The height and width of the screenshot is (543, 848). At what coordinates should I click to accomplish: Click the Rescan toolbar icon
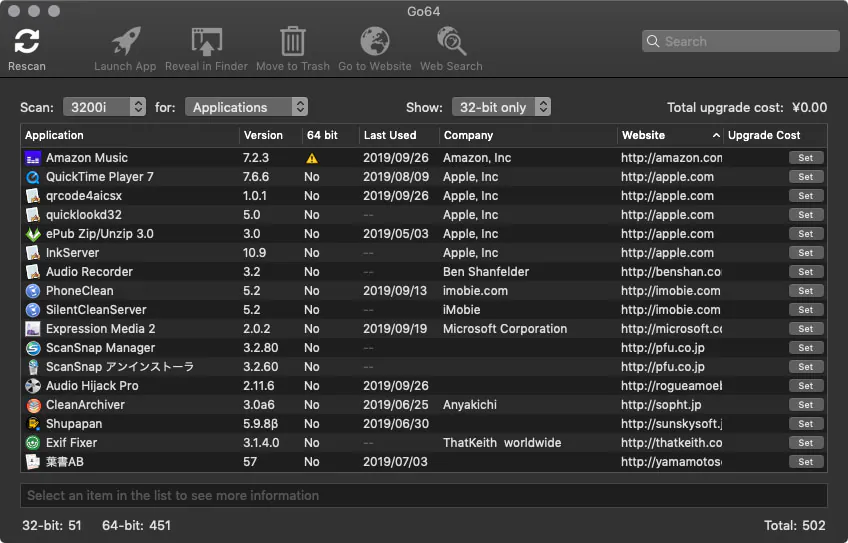tap(26, 41)
